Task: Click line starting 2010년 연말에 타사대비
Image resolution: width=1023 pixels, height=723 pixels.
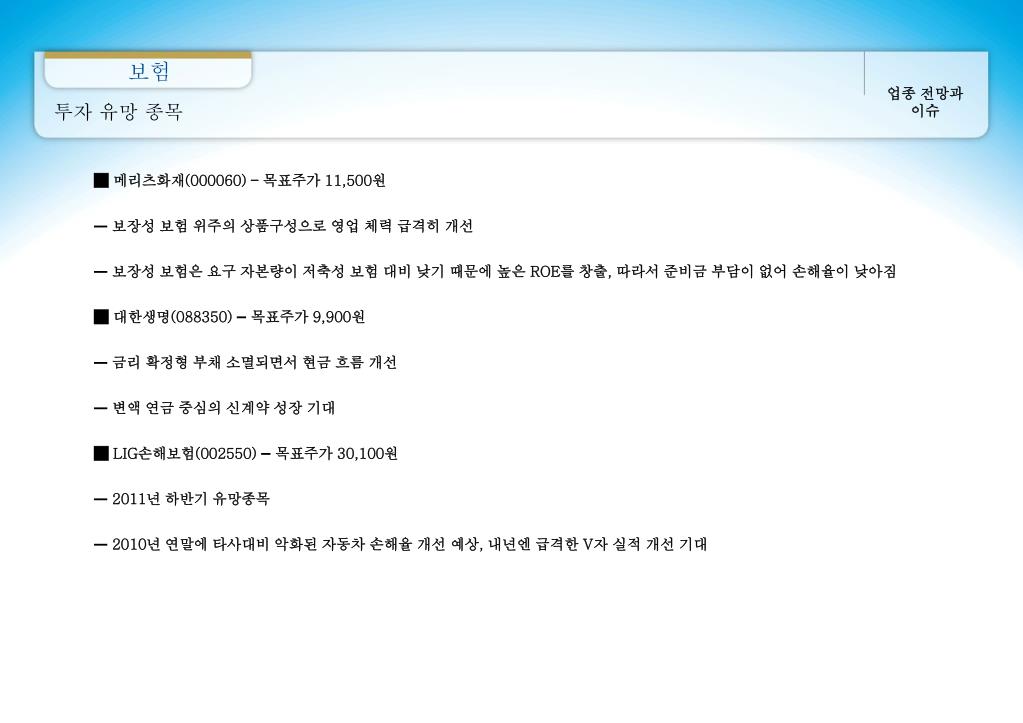Action: point(401,544)
